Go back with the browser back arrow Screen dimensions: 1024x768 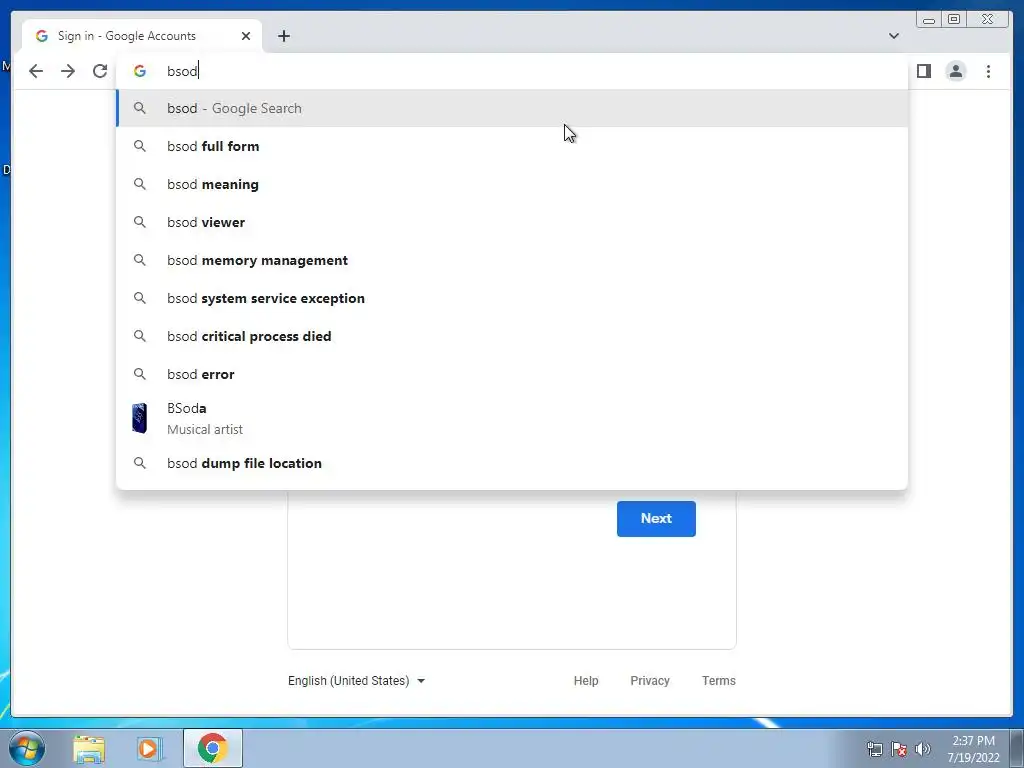tap(36, 71)
